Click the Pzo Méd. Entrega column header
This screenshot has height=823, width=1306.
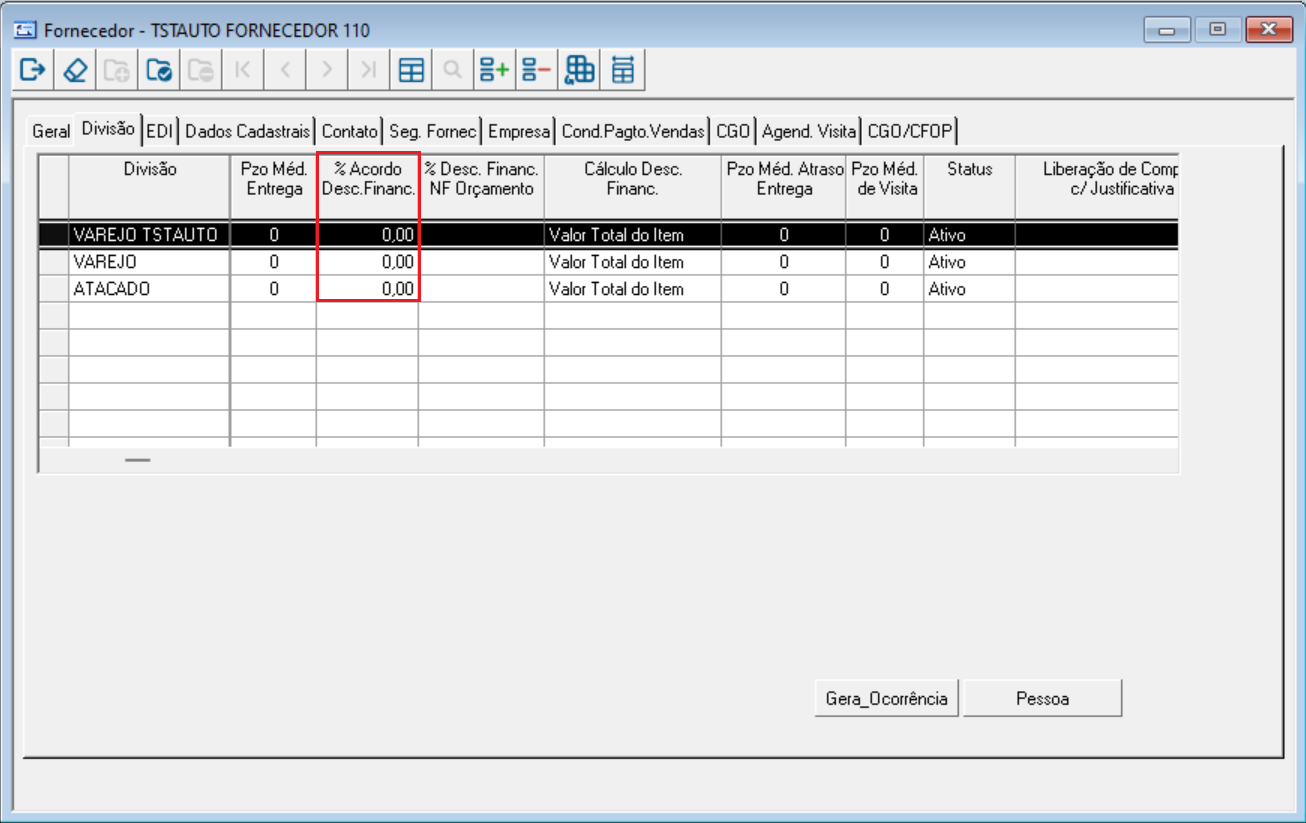tap(274, 187)
